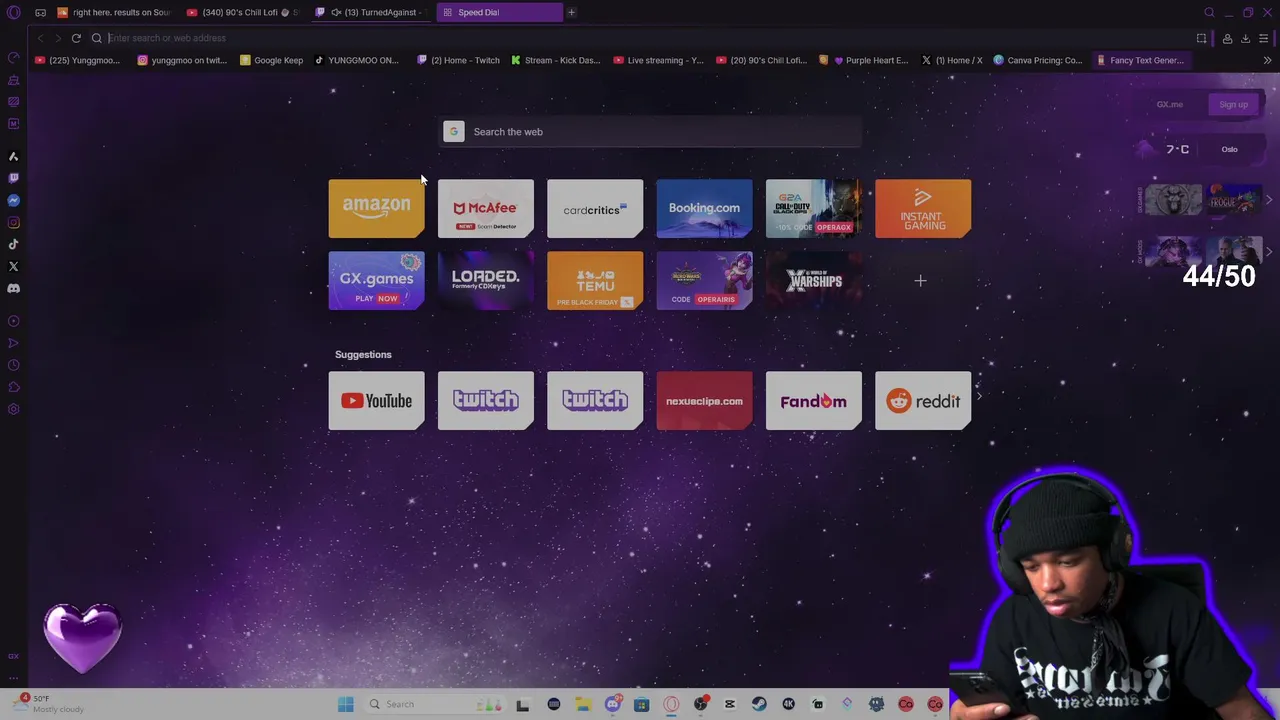Expand suggestions with the right arrow
The height and width of the screenshot is (720, 1280).
tap(979, 397)
